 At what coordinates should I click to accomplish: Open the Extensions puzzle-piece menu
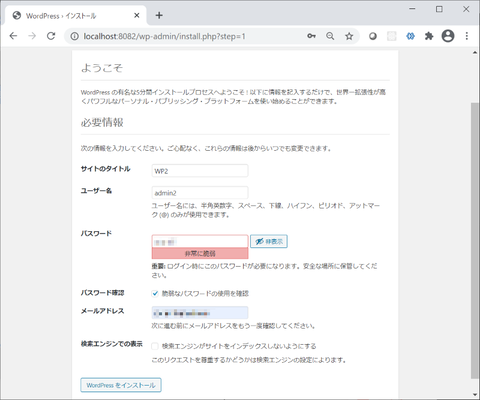(429, 36)
